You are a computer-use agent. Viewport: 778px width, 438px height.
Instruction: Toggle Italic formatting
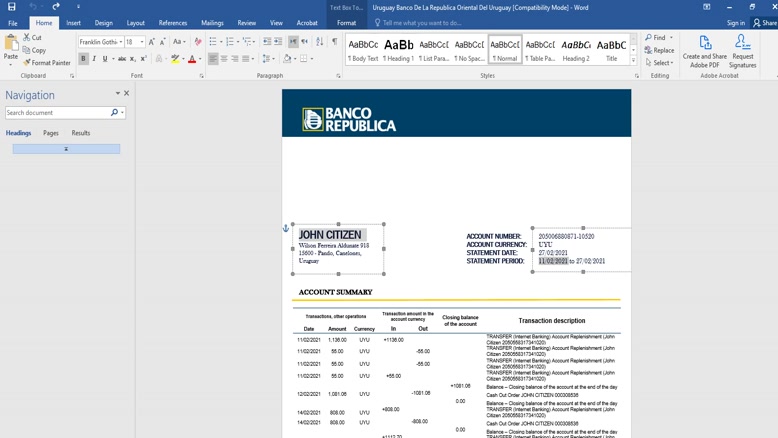pos(94,59)
